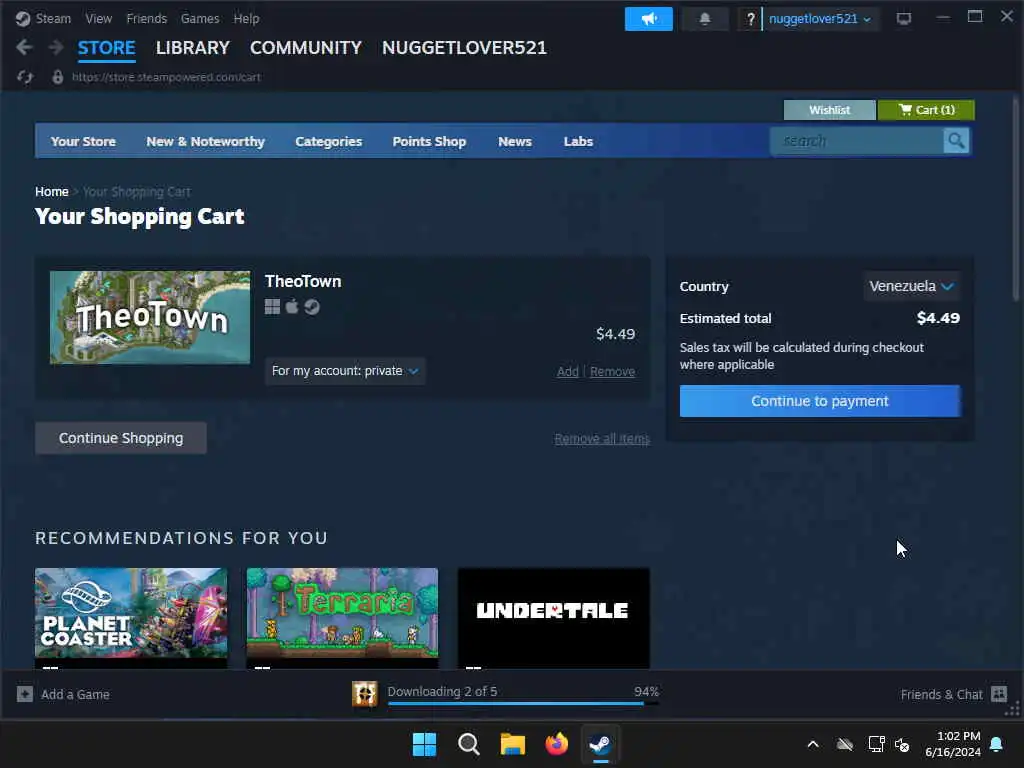This screenshot has height=768, width=1024.
Task: Click the plus icon beside Add a Game
Action: [25, 694]
